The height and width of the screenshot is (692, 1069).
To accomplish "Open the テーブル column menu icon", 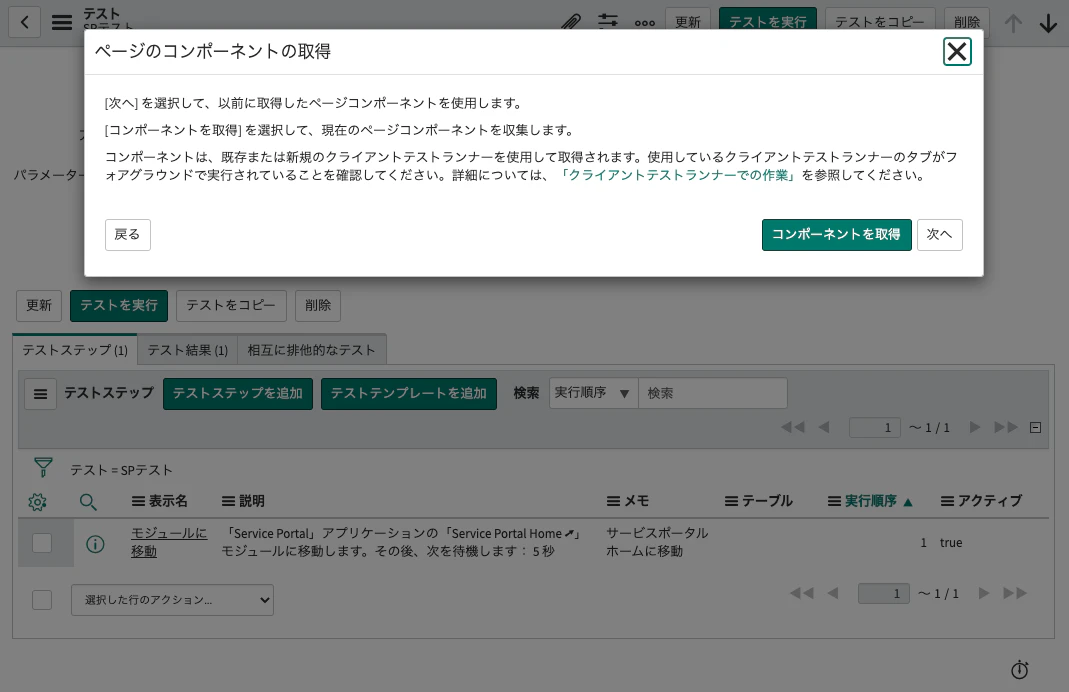I will point(731,502).
